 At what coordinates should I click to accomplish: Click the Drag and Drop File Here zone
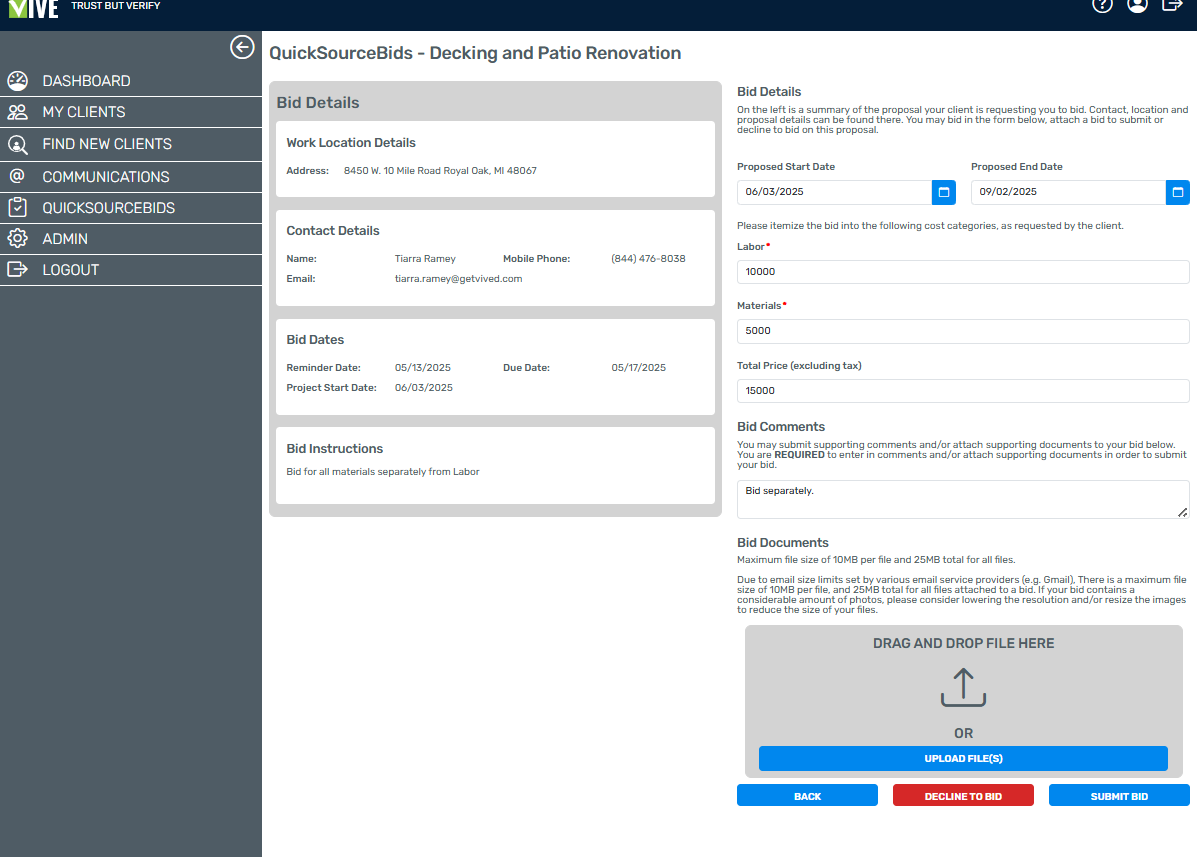[x=963, y=701]
